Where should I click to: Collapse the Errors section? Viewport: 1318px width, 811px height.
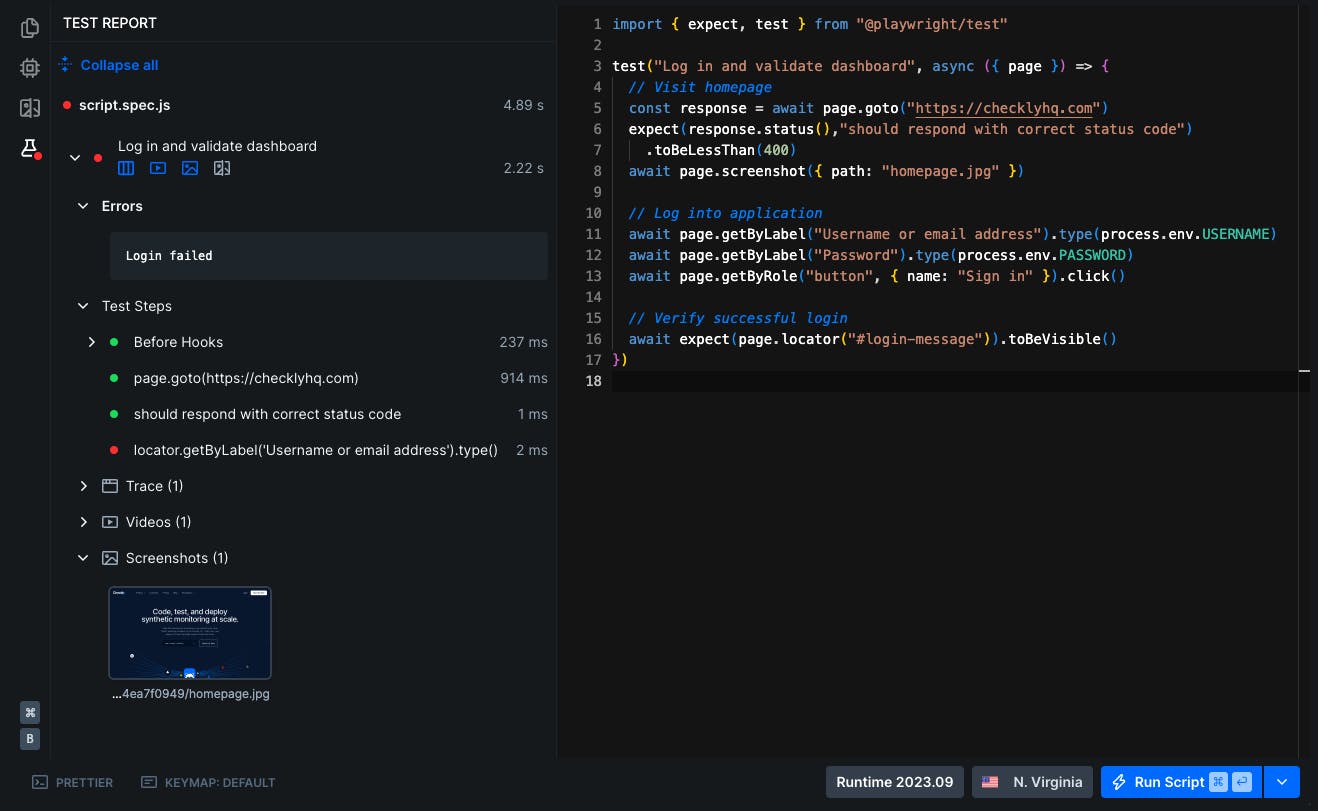(x=84, y=206)
